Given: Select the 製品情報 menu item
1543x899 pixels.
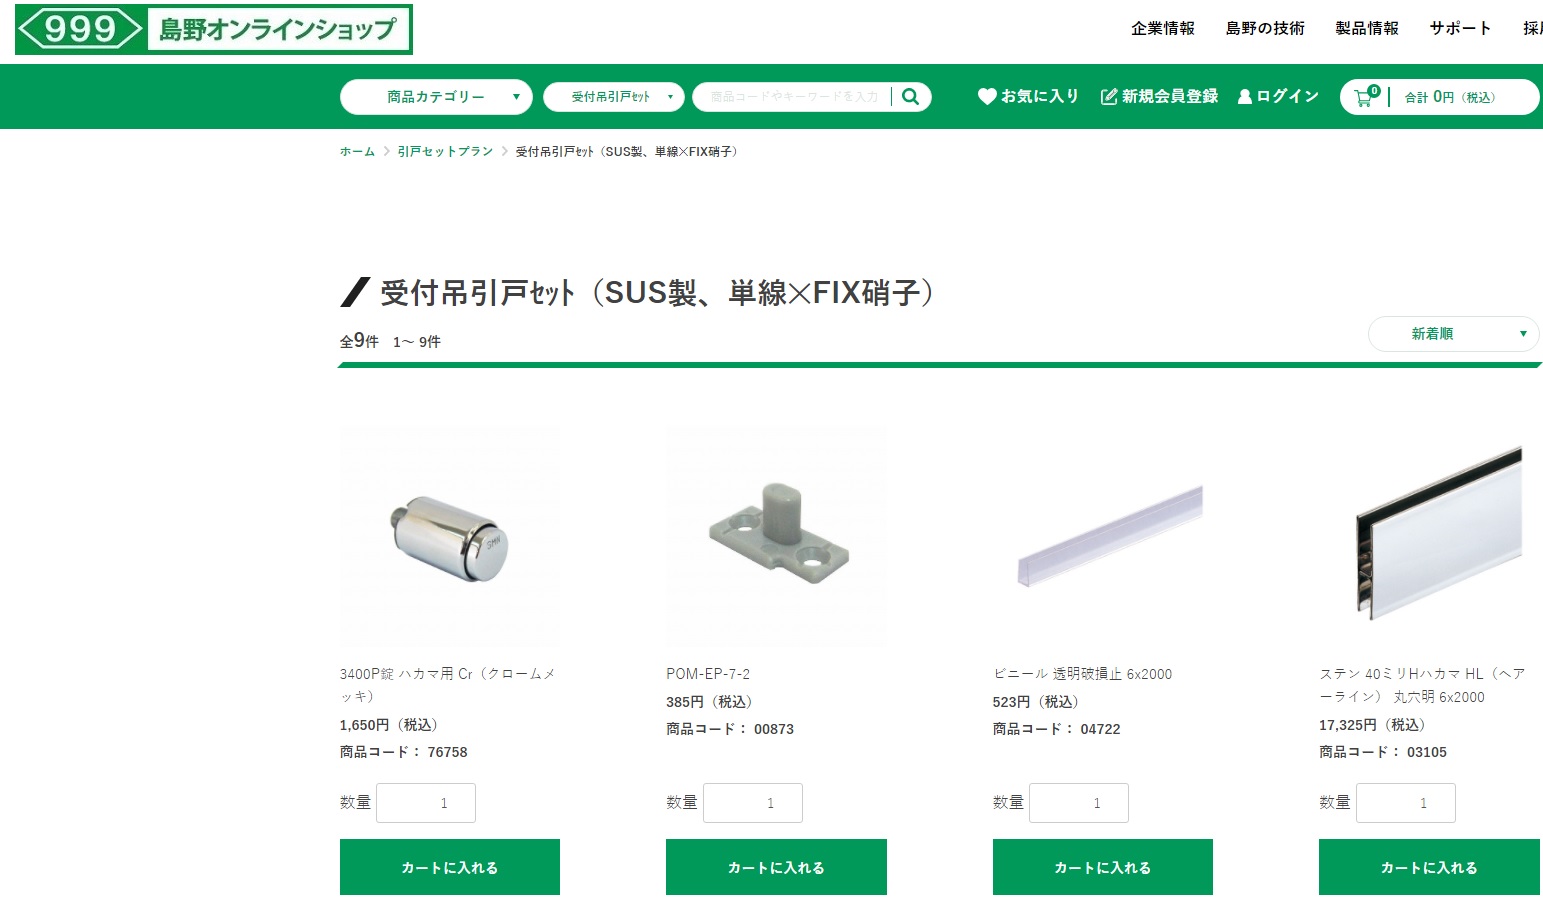Looking at the screenshot, I should click(x=1367, y=28).
